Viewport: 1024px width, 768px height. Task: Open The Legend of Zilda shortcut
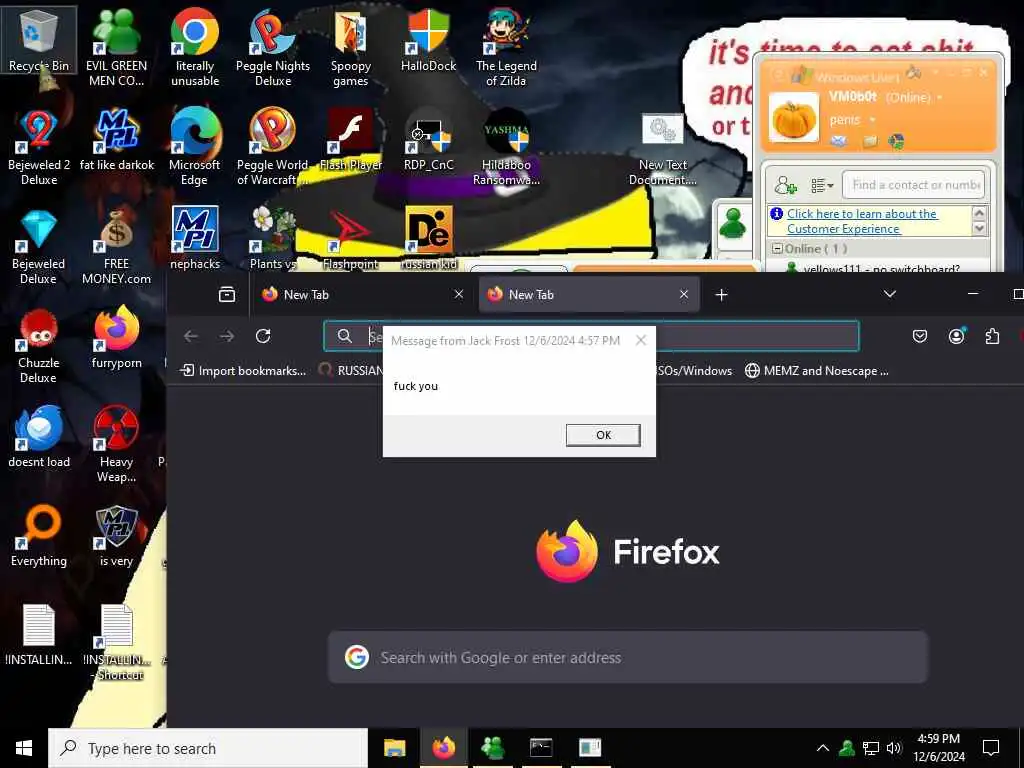click(x=506, y=47)
